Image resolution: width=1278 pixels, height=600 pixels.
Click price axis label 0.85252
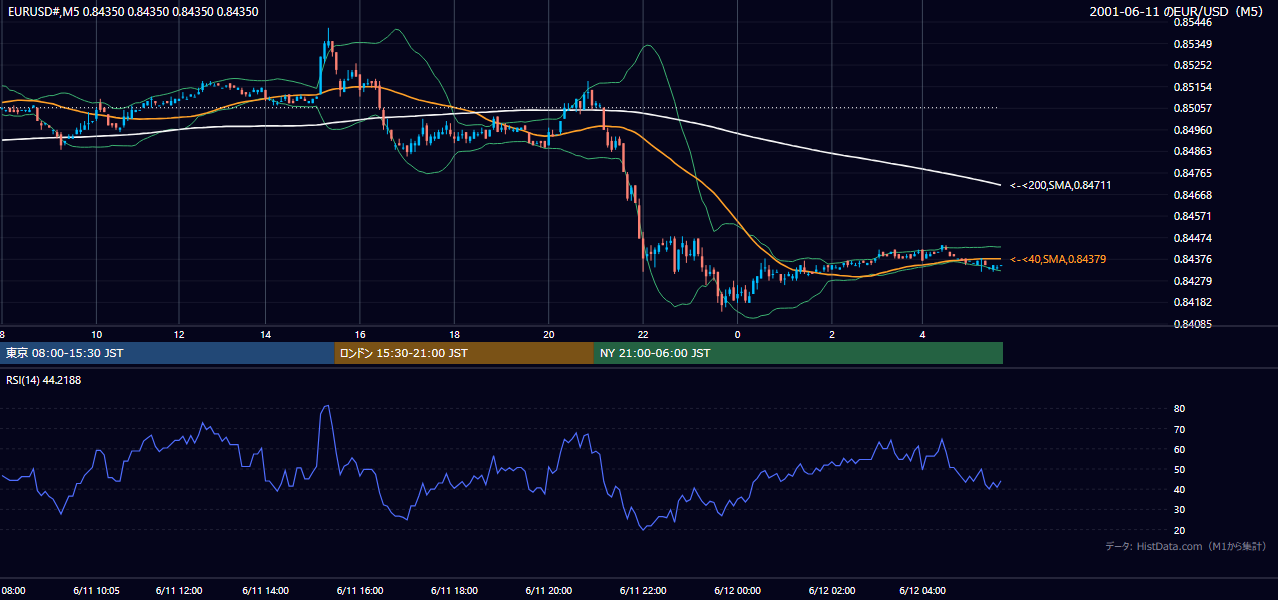(x=1193, y=65)
